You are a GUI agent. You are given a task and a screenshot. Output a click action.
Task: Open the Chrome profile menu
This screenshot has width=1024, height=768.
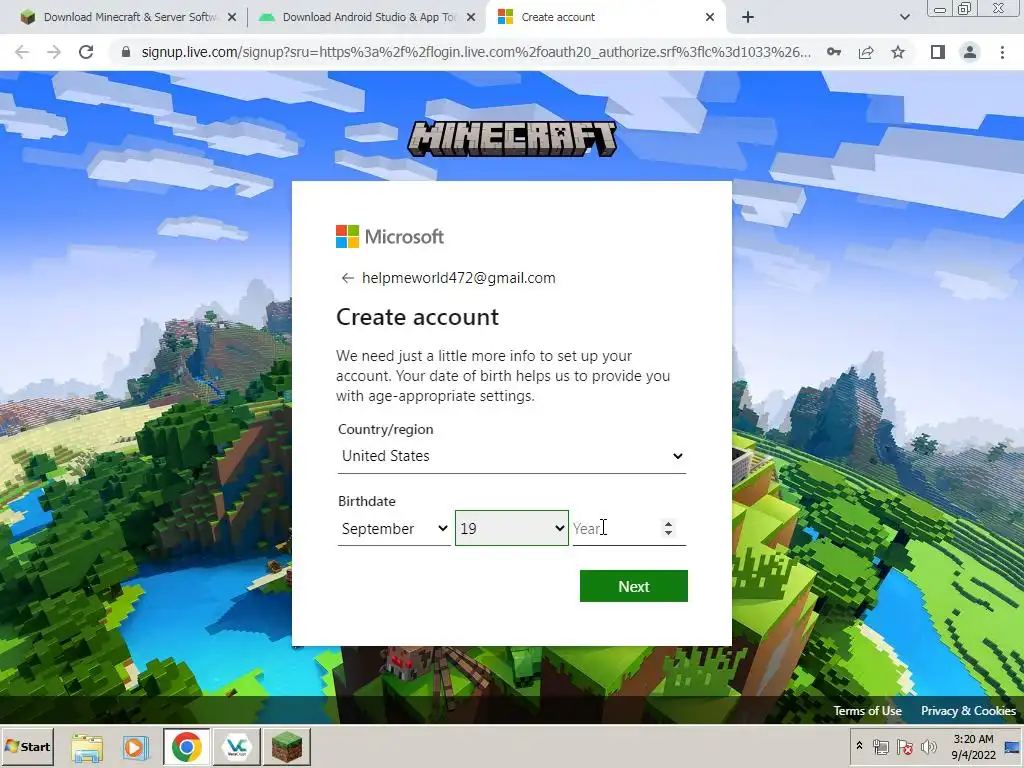click(x=970, y=52)
